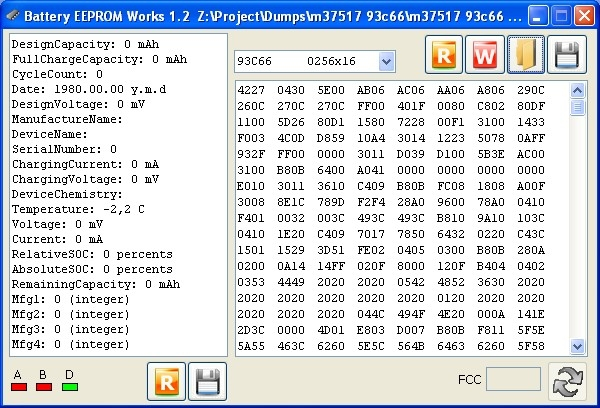Click the orange R read EEPROM button at top
Screen dimensions: 600x408
(444, 55)
